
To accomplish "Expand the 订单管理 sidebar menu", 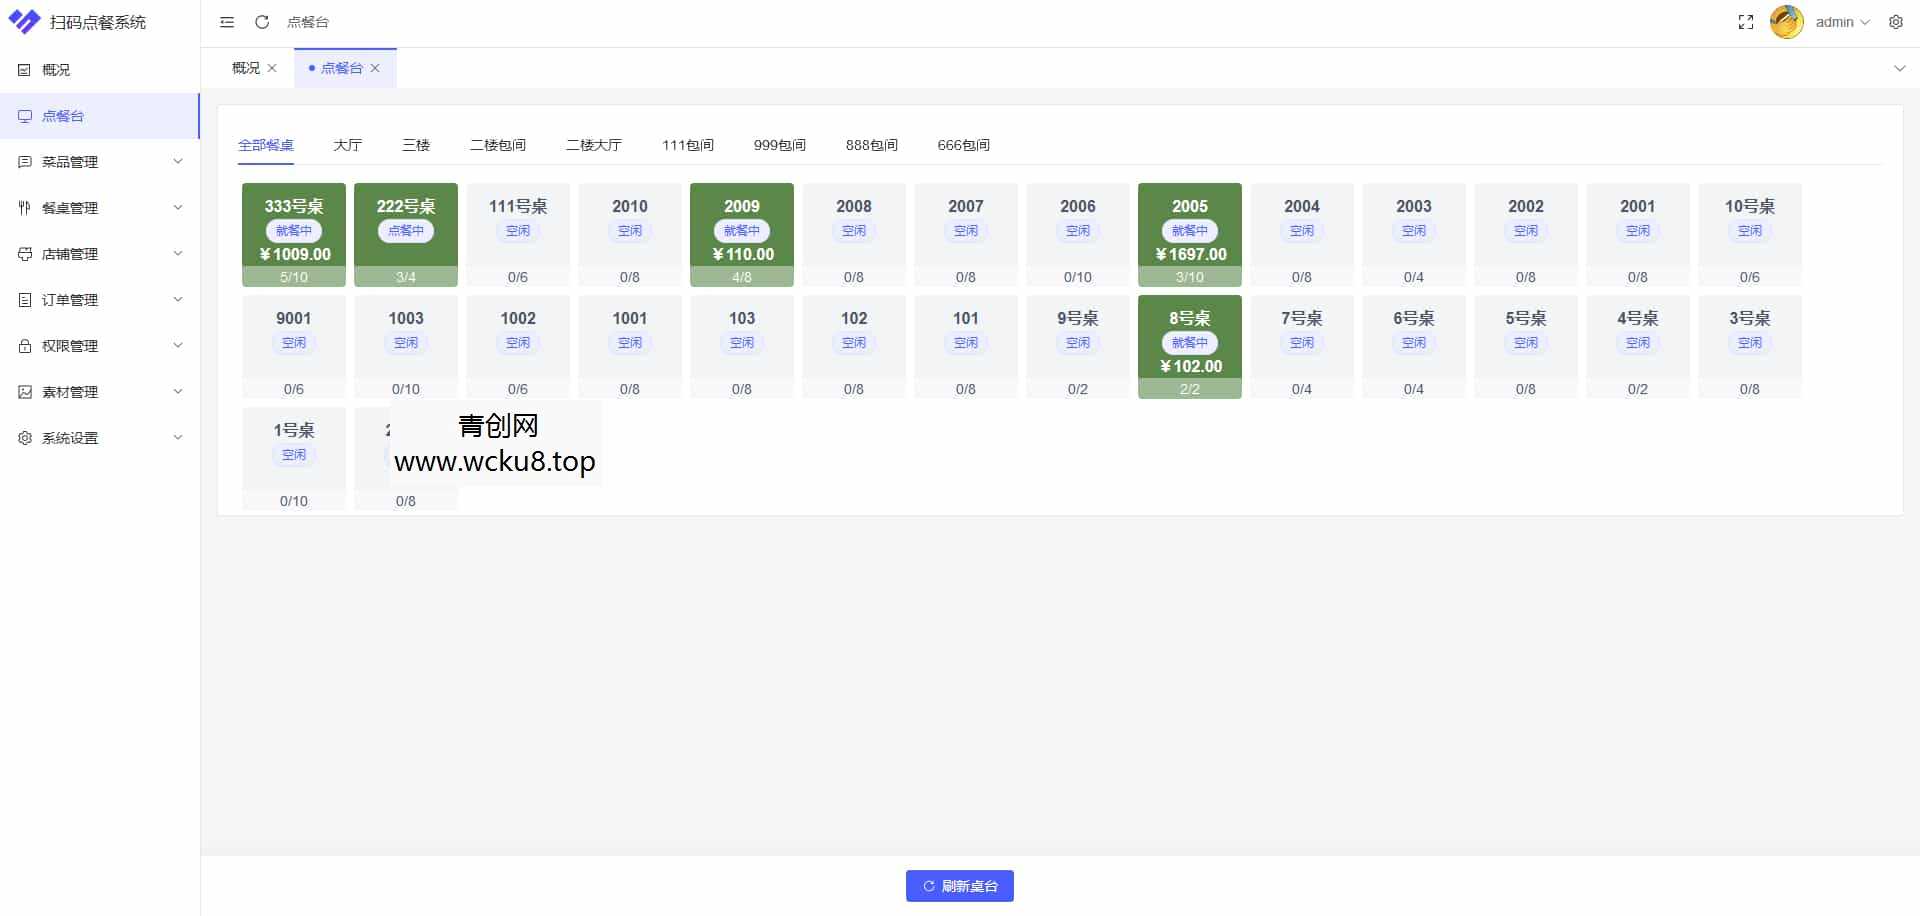I will point(99,300).
